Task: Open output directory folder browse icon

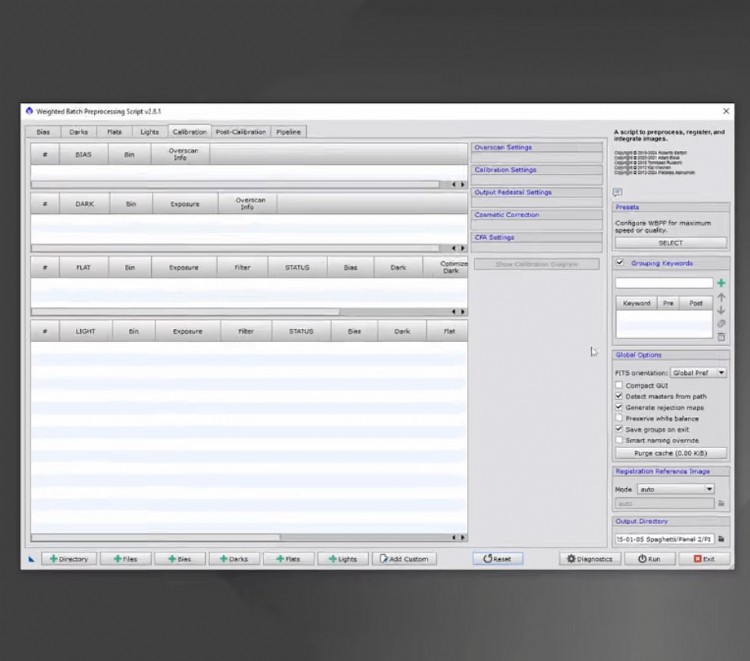Action: (721, 539)
